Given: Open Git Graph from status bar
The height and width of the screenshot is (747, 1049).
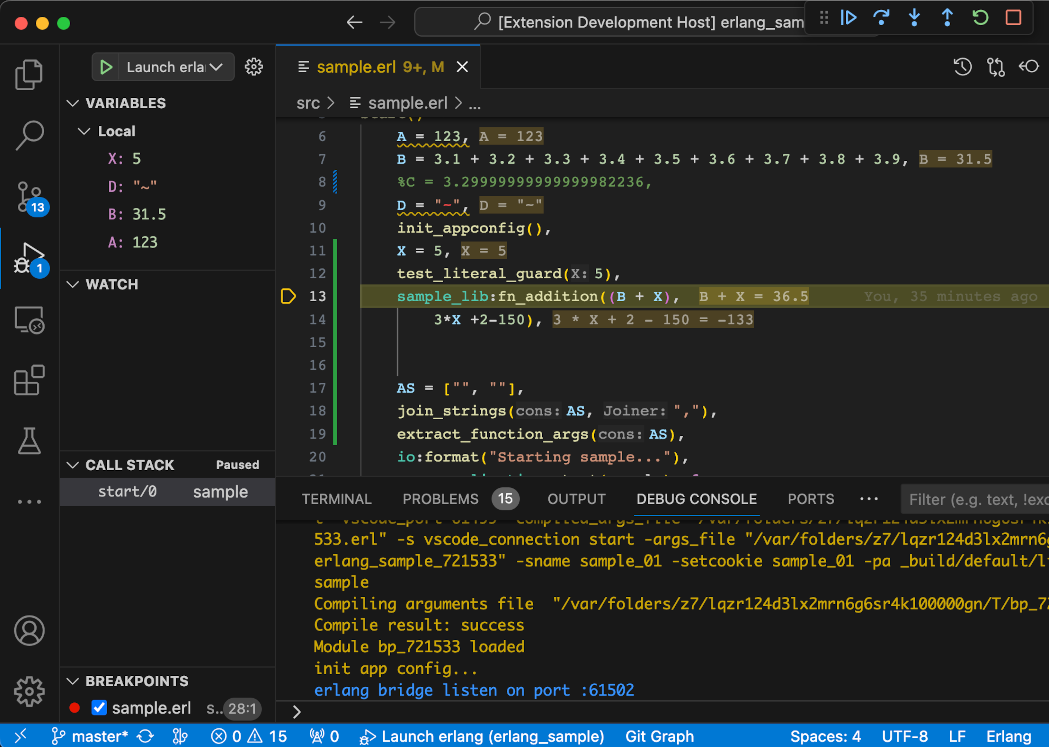Looking at the screenshot, I should click(x=659, y=736).
